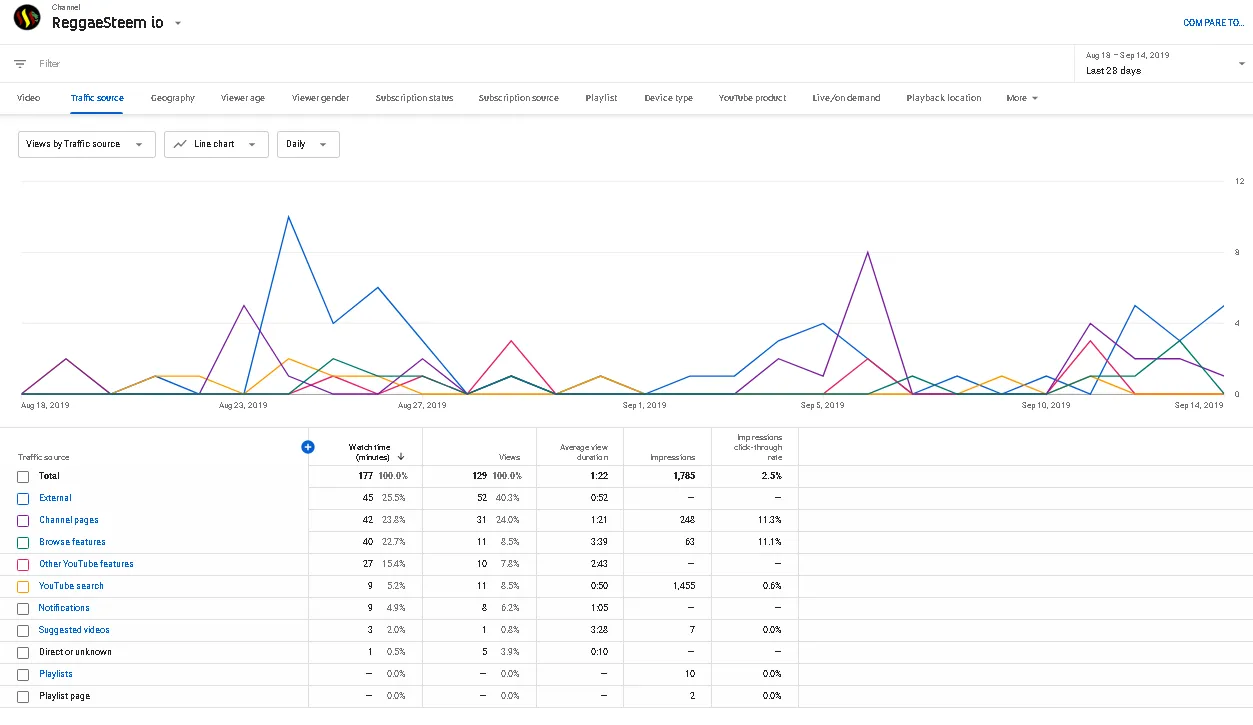This screenshot has height=725, width=1253.
Task: Open the Suggested videos link
Action: click(x=74, y=630)
